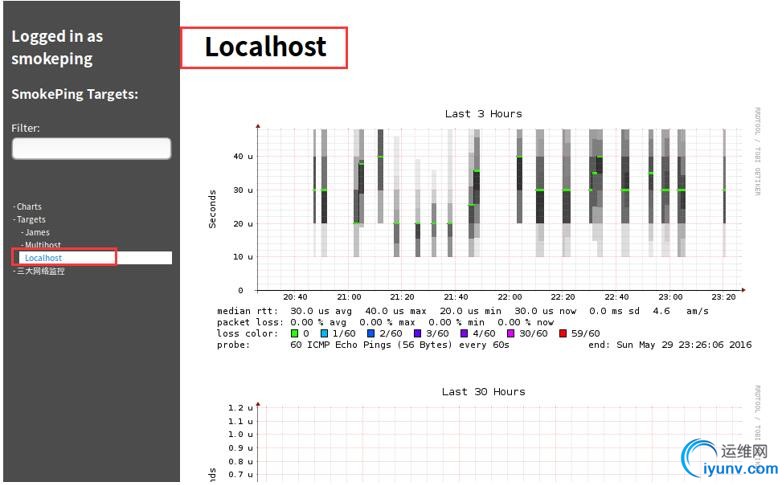Click the 23:20 time axis label

click(x=724, y=297)
